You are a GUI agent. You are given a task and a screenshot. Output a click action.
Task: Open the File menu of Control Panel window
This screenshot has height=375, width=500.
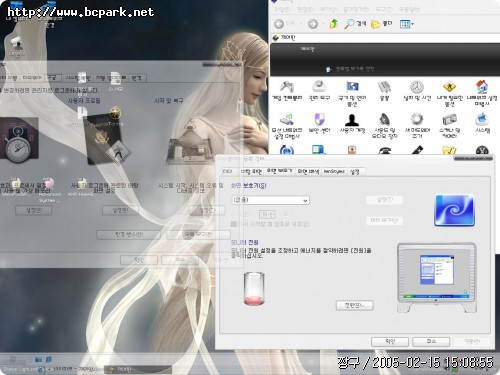pos(282,9)
